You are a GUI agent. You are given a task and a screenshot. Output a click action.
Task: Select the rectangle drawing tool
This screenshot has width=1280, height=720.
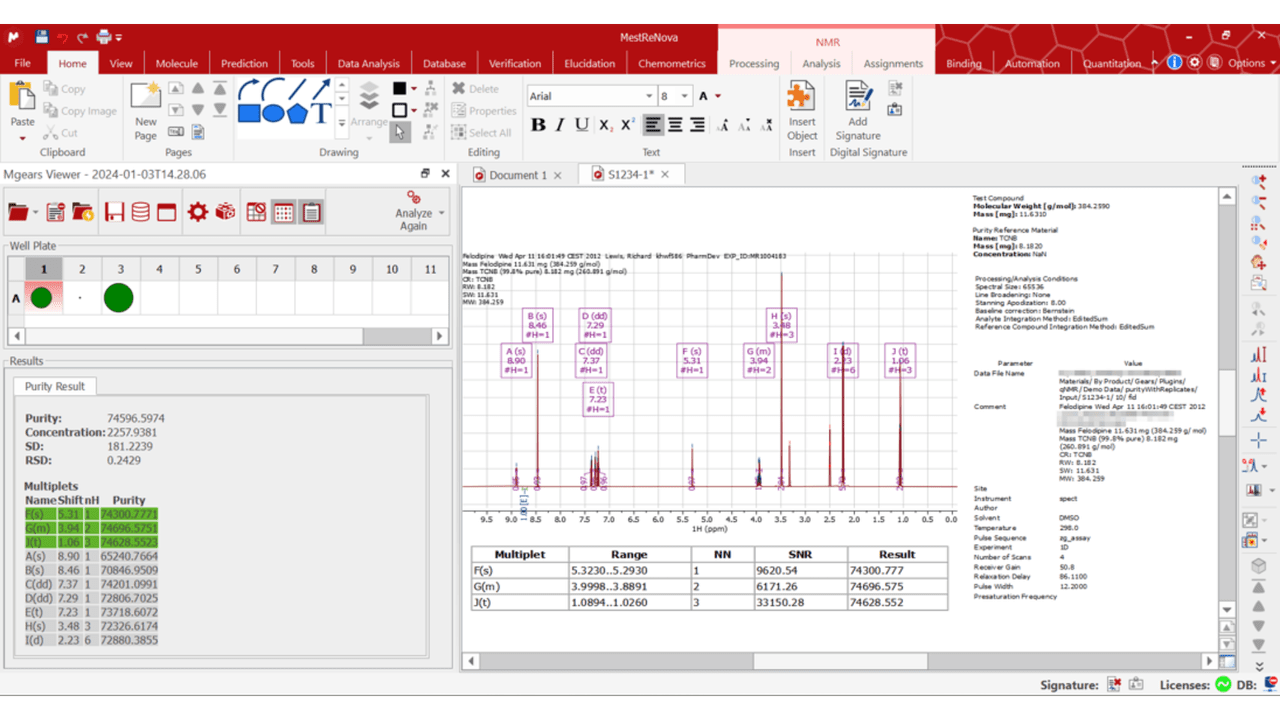click(x=250, y=112)
